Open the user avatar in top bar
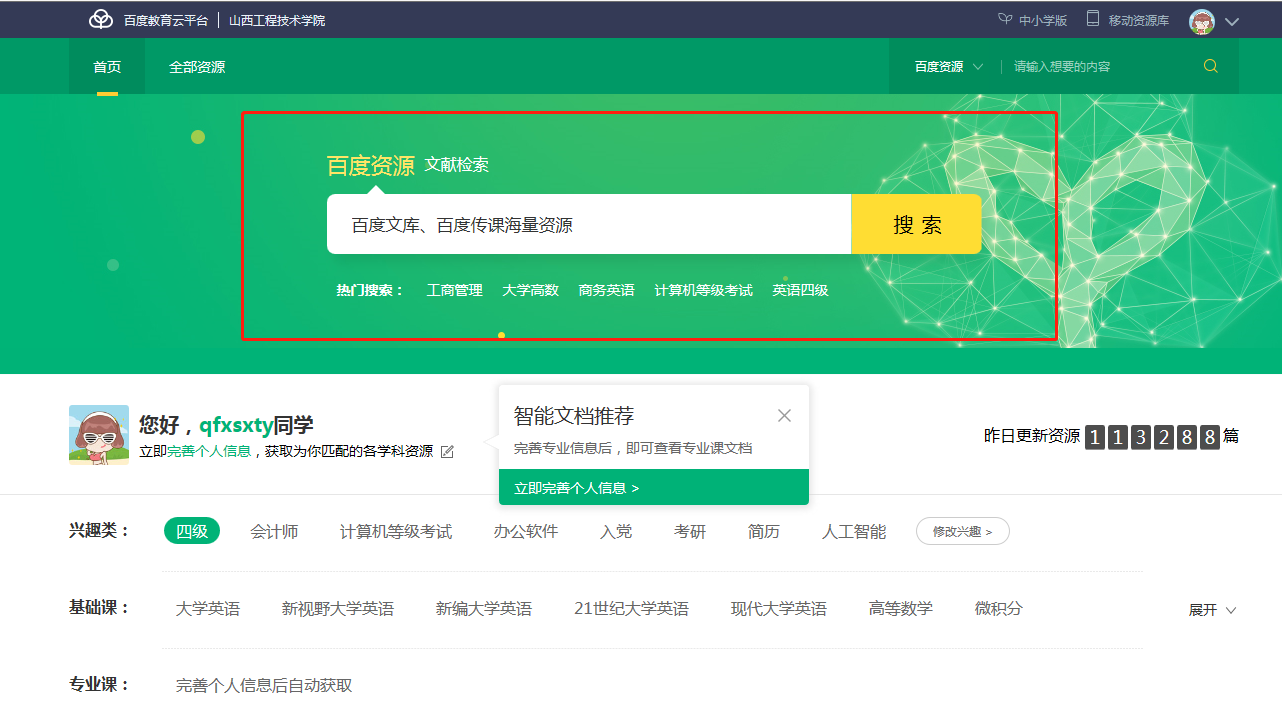 [x=1201, y=21]
